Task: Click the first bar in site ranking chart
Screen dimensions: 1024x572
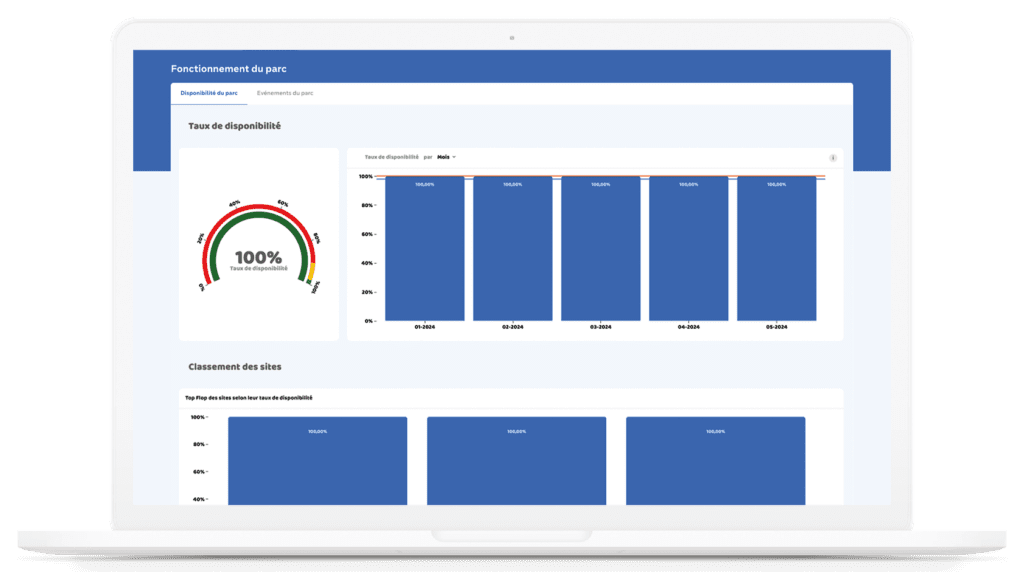Action: pyautogui.click(x=317, y=462)
